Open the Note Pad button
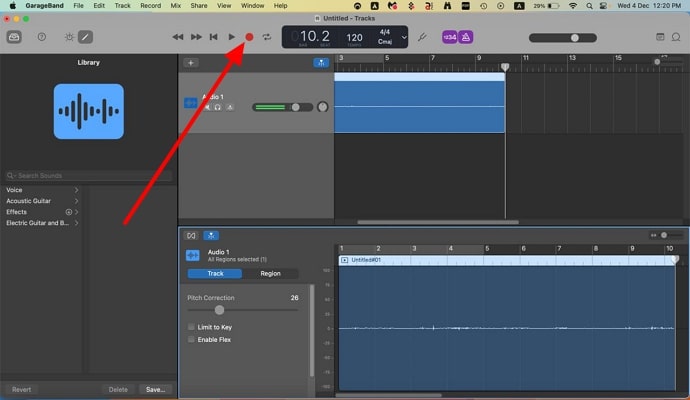690x400 pixels. (660, 37)
